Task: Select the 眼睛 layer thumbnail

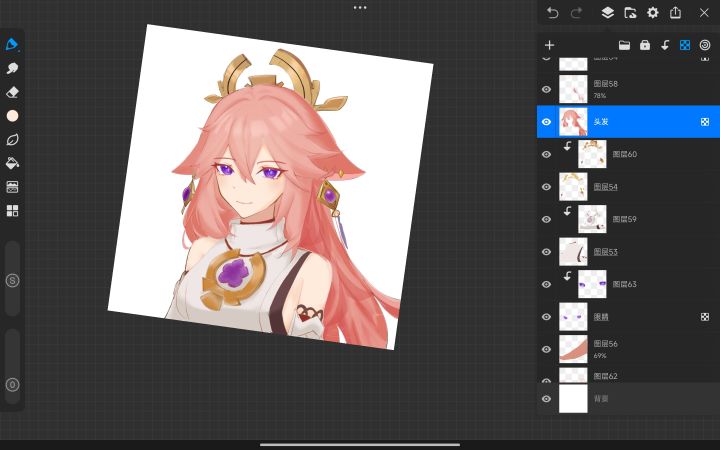Action: coord(573,317)
